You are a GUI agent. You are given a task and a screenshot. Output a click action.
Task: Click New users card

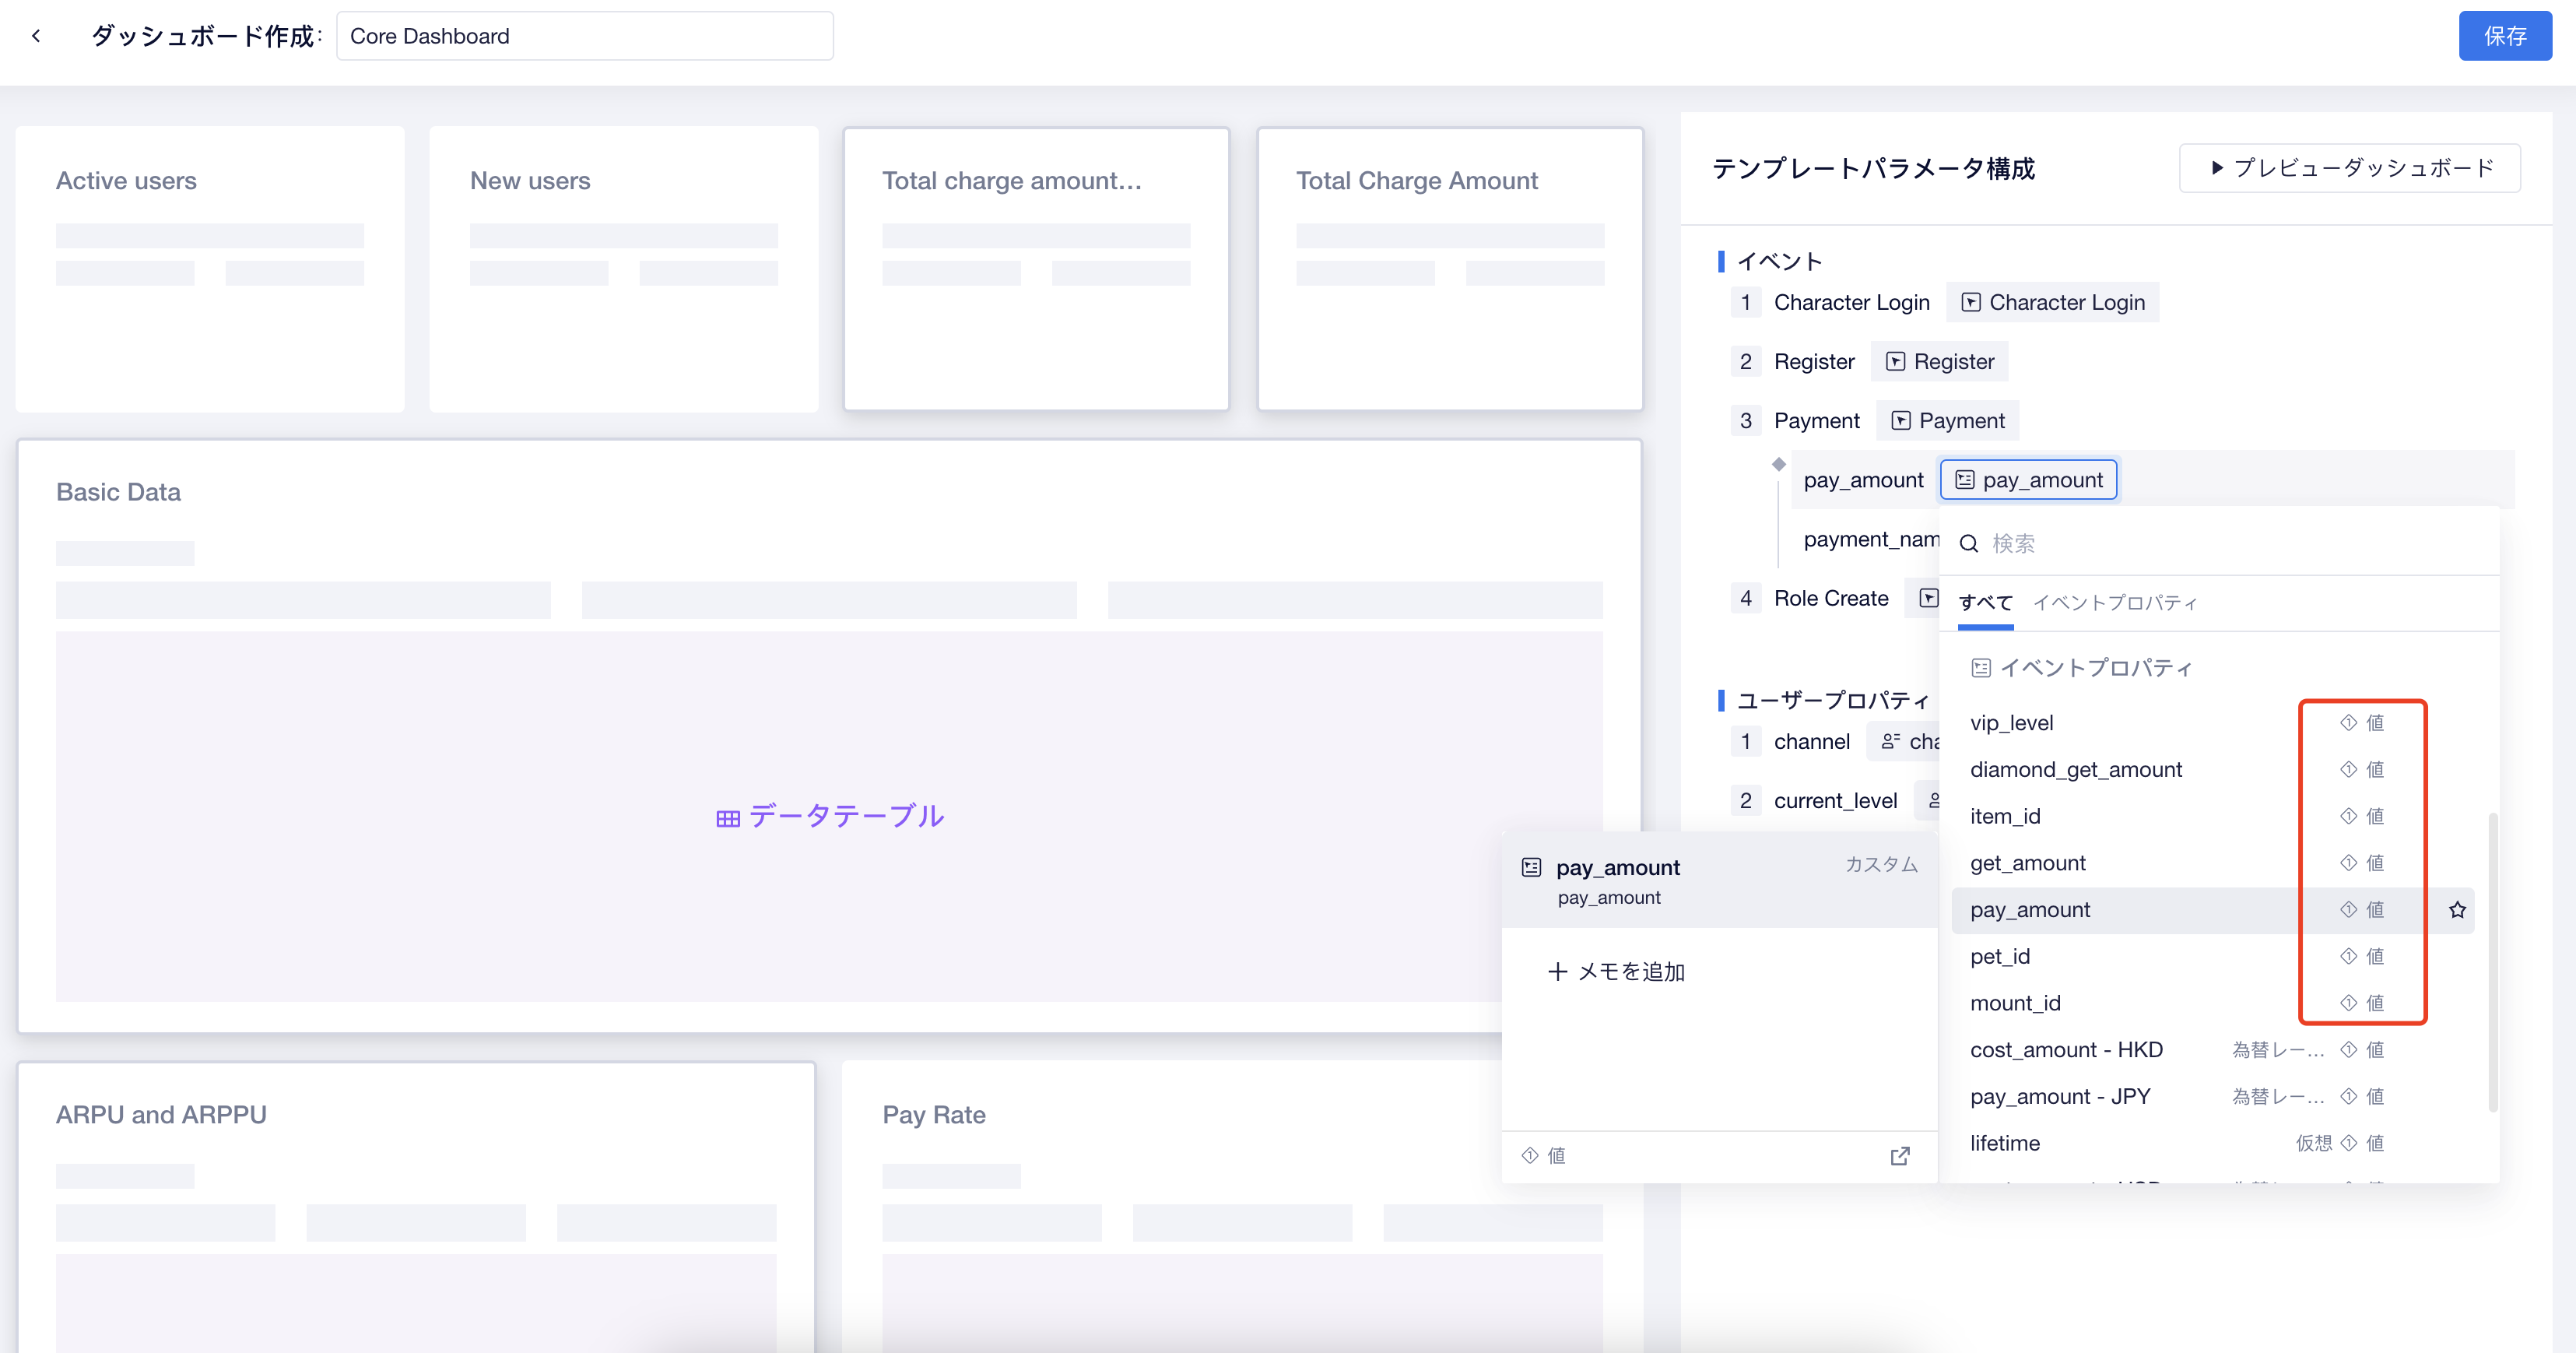pos(624,269)
